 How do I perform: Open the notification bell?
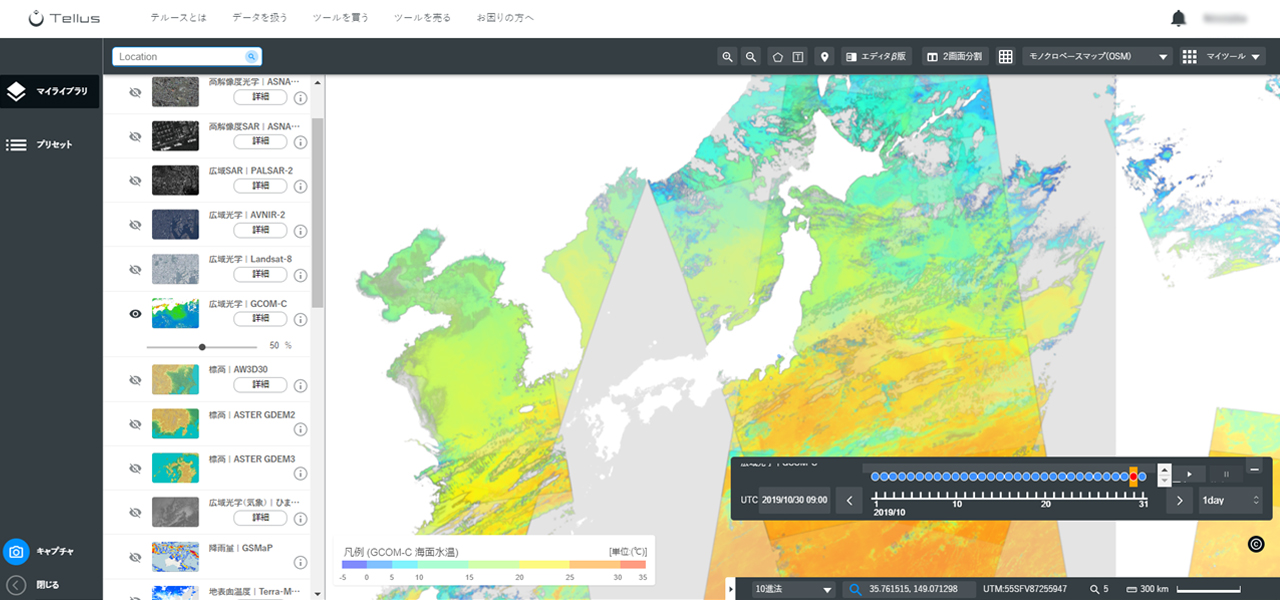pos(1179,18)
